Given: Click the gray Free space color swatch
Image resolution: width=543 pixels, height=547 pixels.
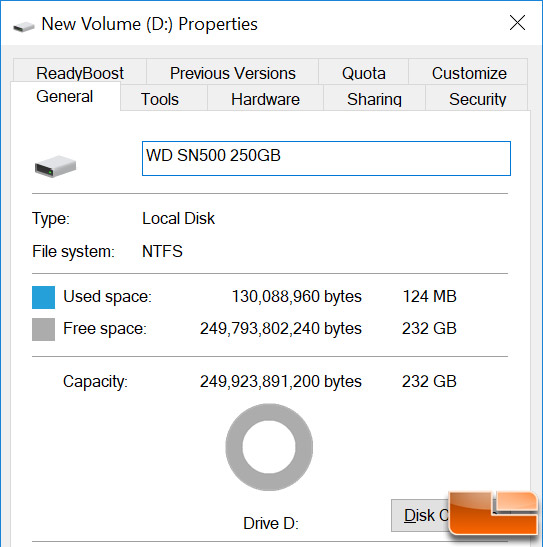Looking at the screenshot, I should [x=43, y=329].
